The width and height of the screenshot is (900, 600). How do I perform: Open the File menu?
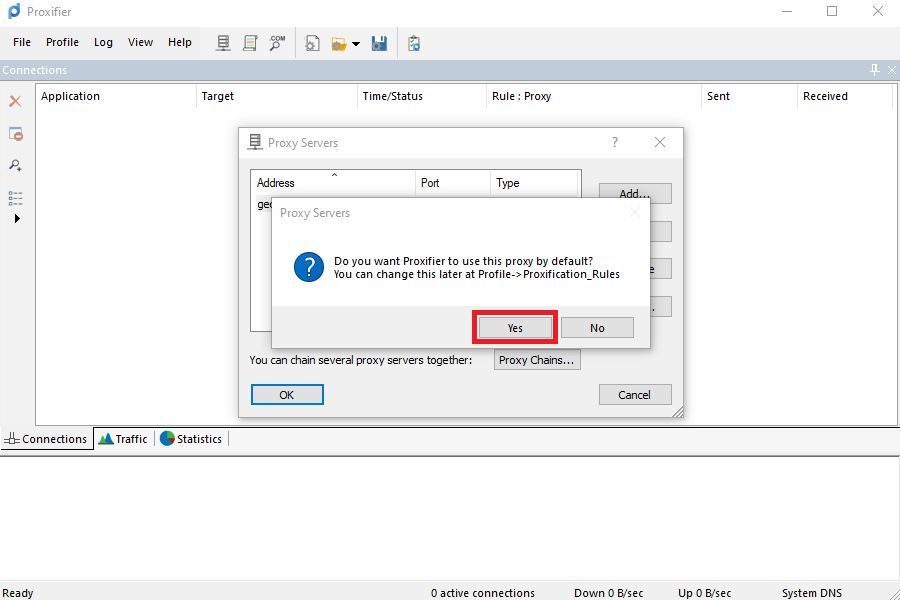(x=22, y=42)
